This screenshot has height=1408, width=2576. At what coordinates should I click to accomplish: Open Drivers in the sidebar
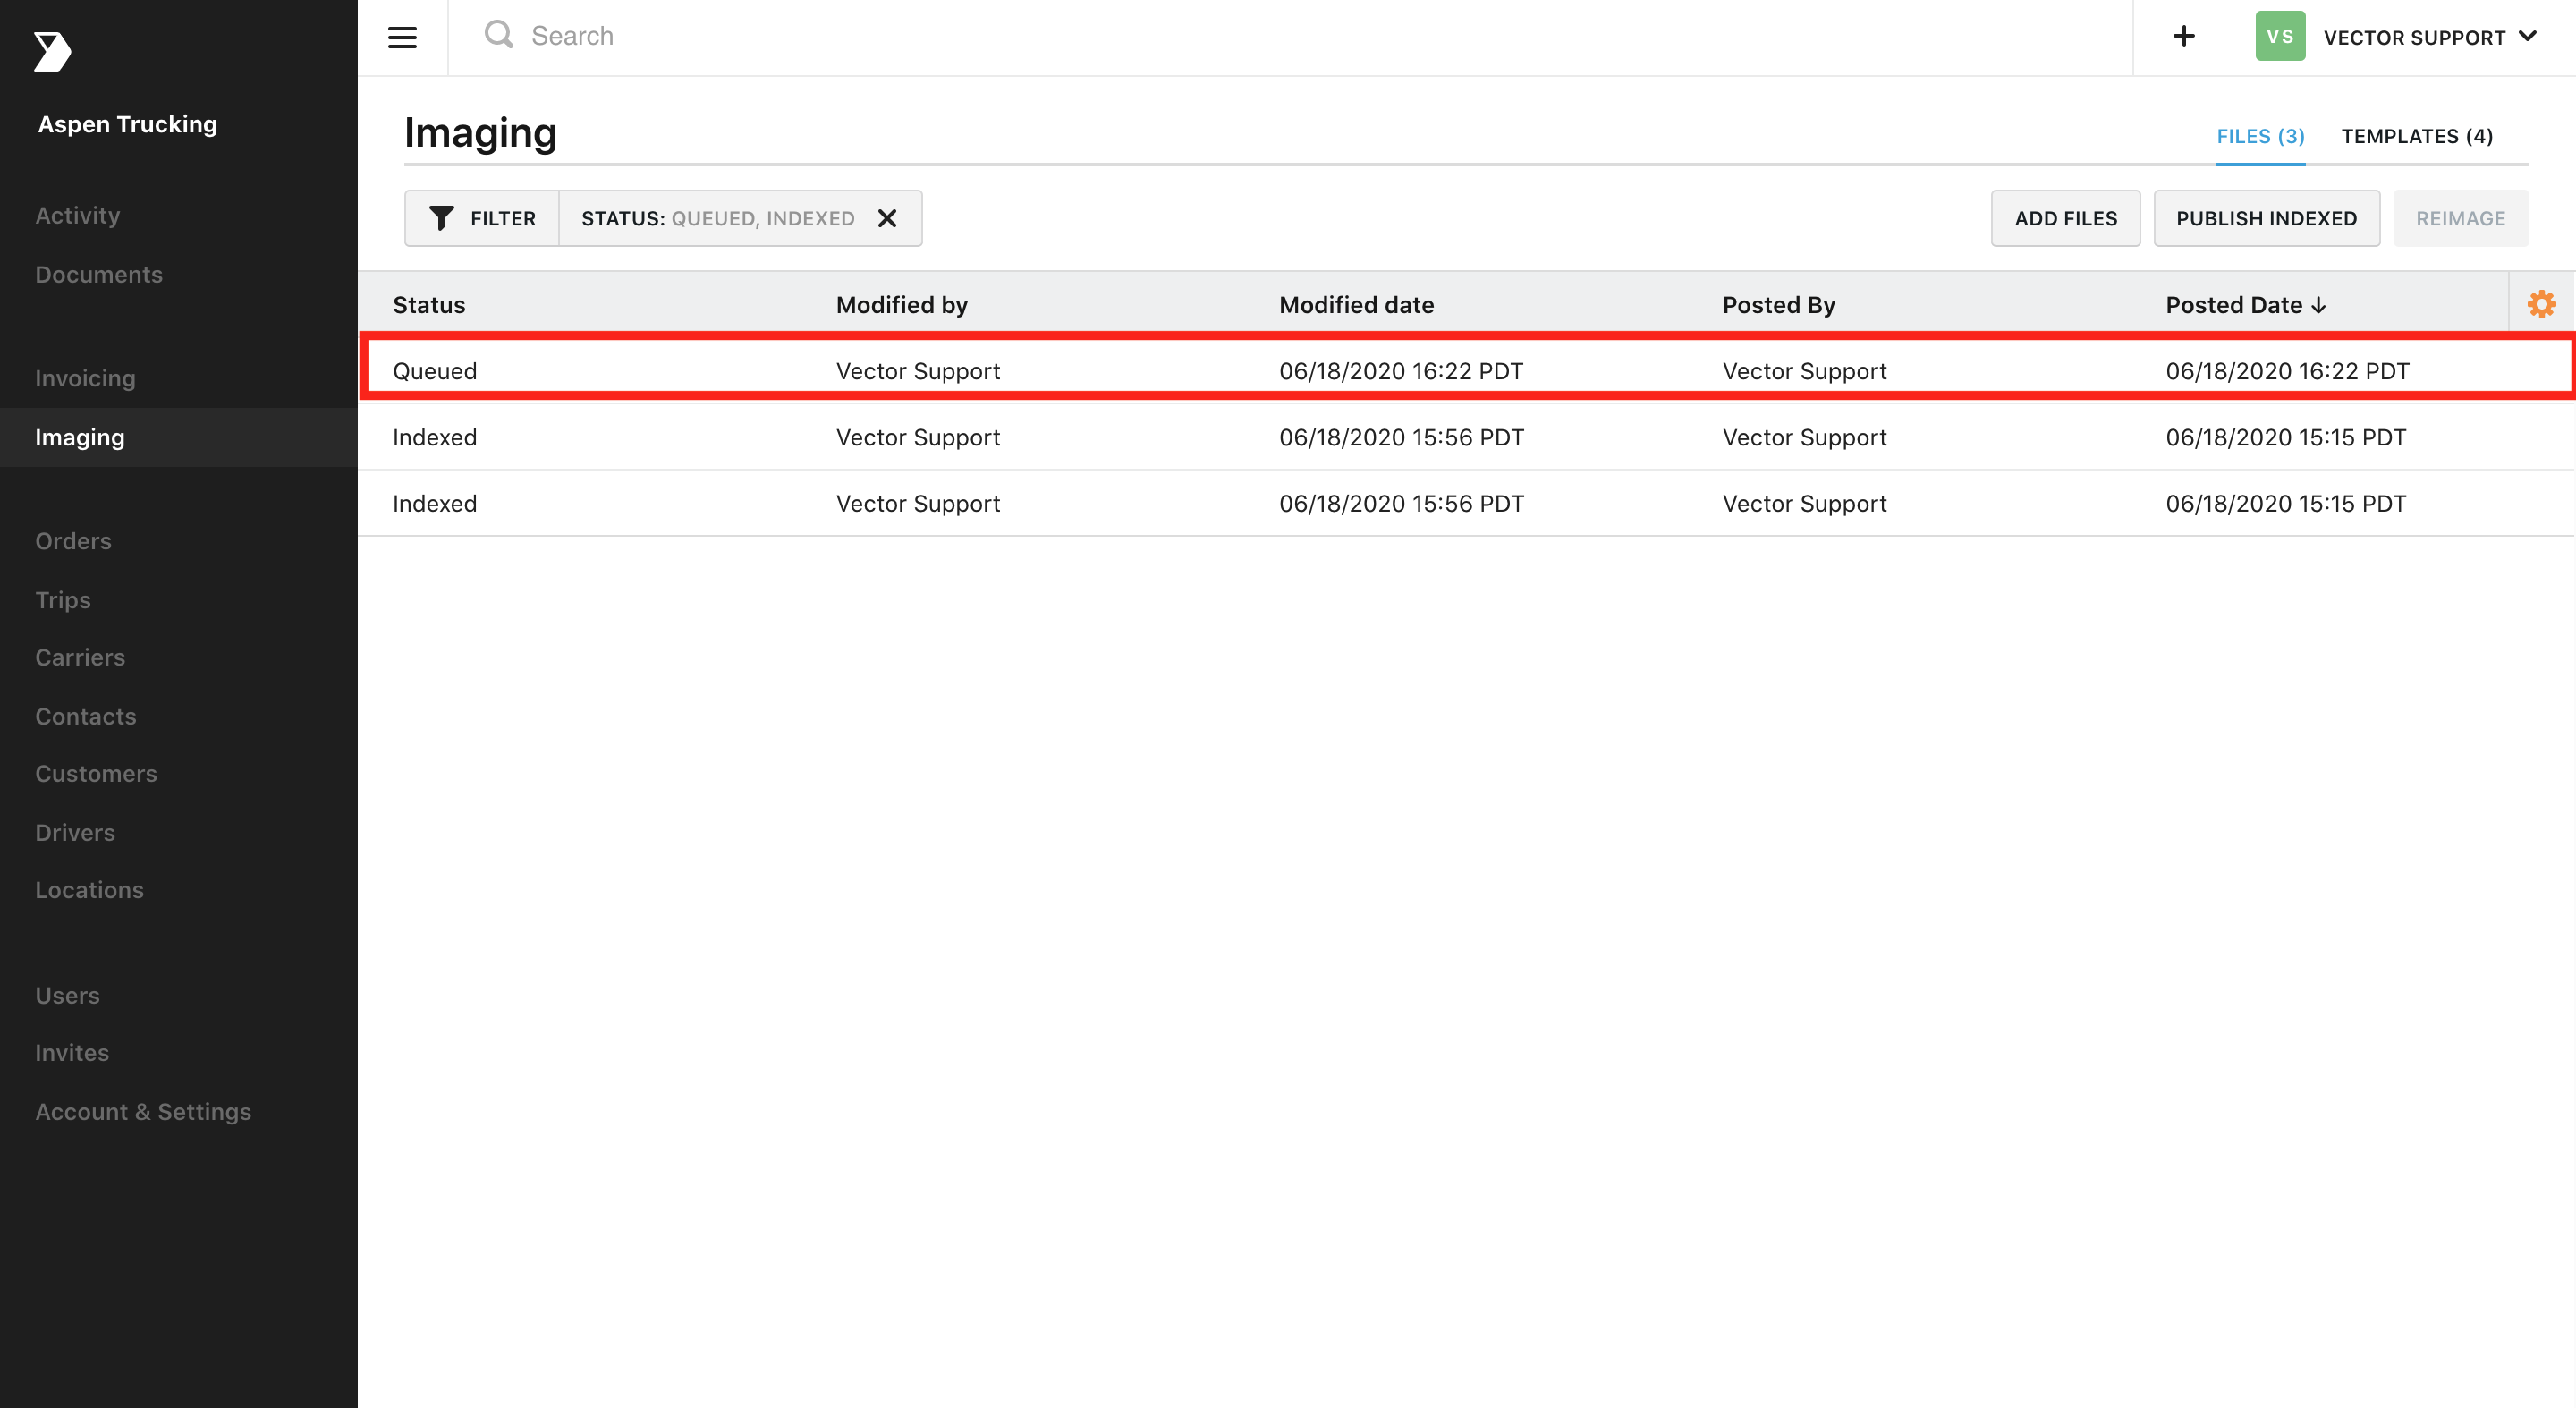(x=75, y=832)
